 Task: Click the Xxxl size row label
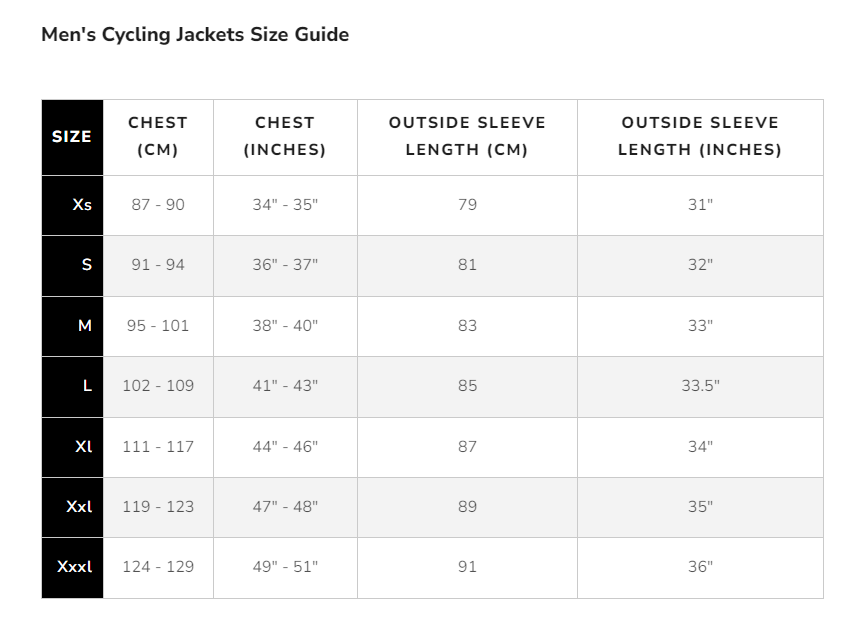pos(74,567)
